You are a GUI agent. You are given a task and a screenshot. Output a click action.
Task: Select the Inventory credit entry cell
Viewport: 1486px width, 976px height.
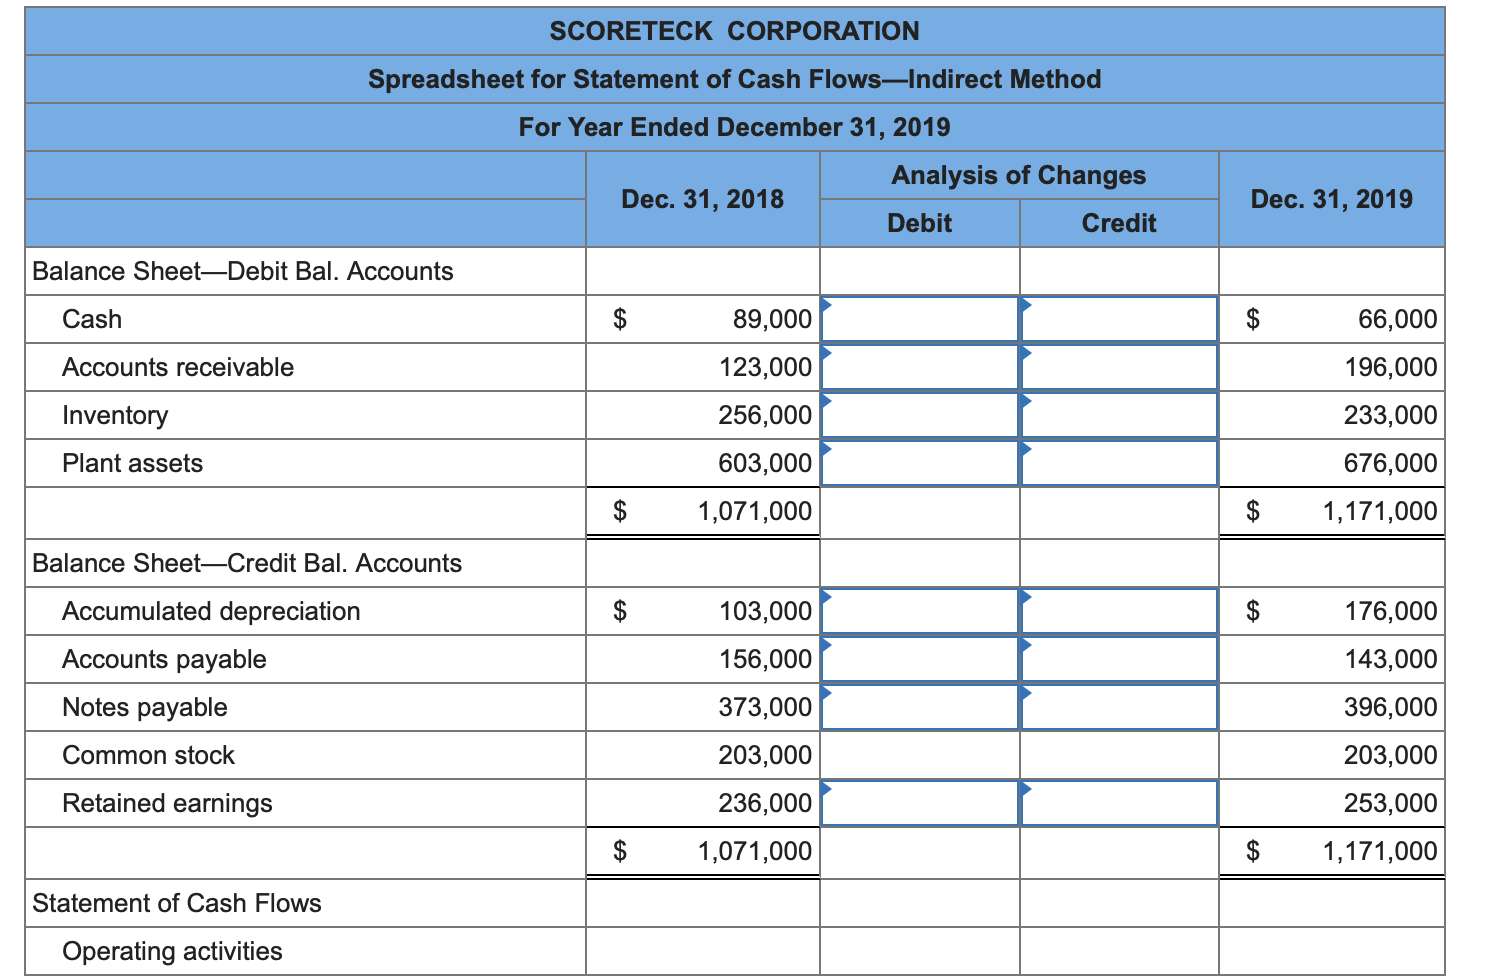[x=1117, y=415]
